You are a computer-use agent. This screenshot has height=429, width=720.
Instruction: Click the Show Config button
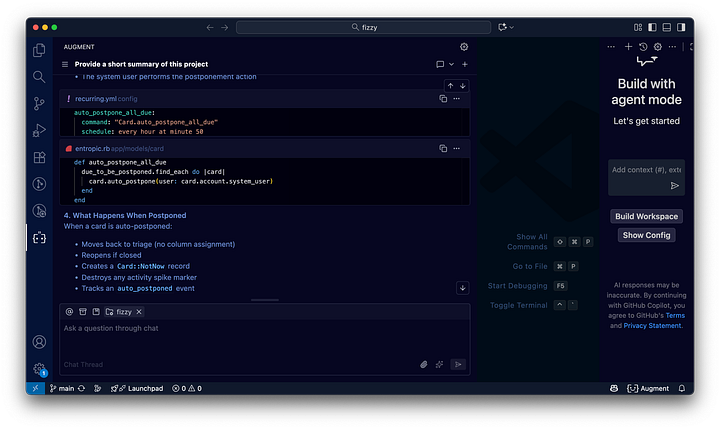(646, 235)
